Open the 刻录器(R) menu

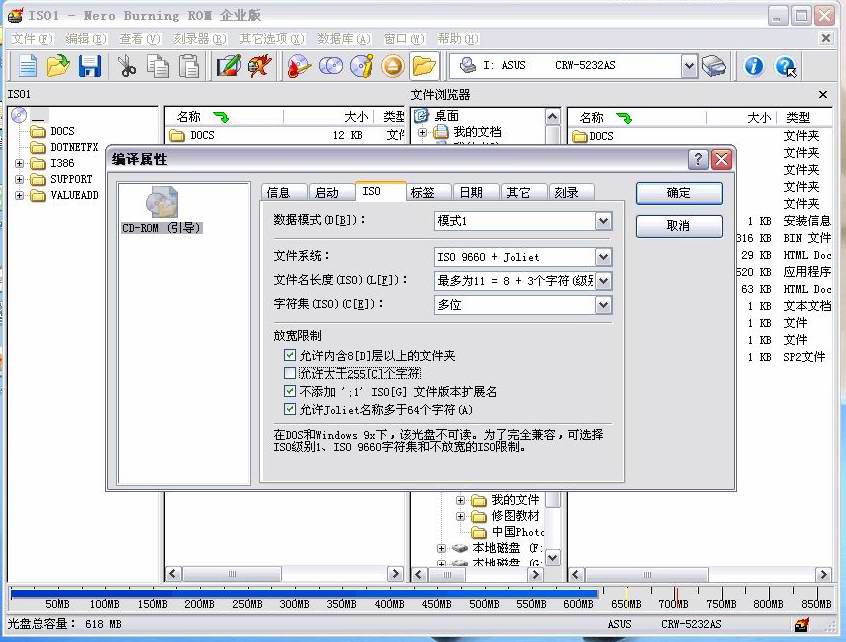coord(200,39)
